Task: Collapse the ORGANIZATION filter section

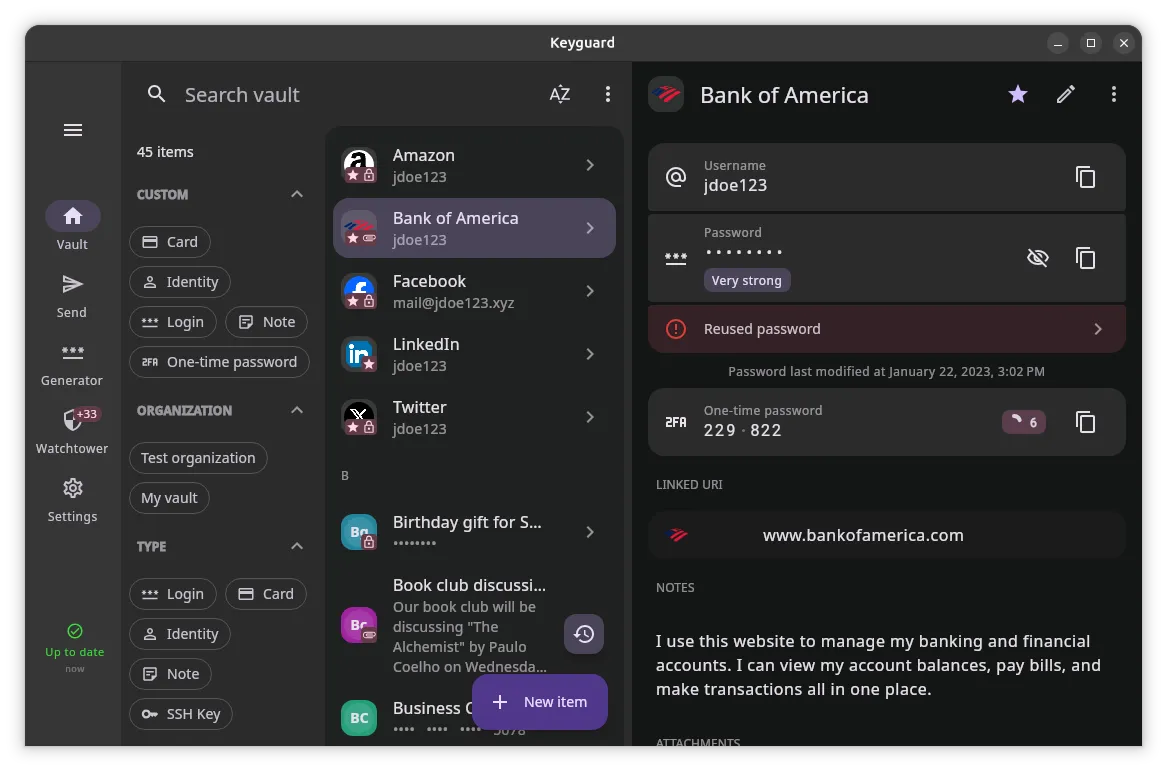Action: (x=297, y=410)
